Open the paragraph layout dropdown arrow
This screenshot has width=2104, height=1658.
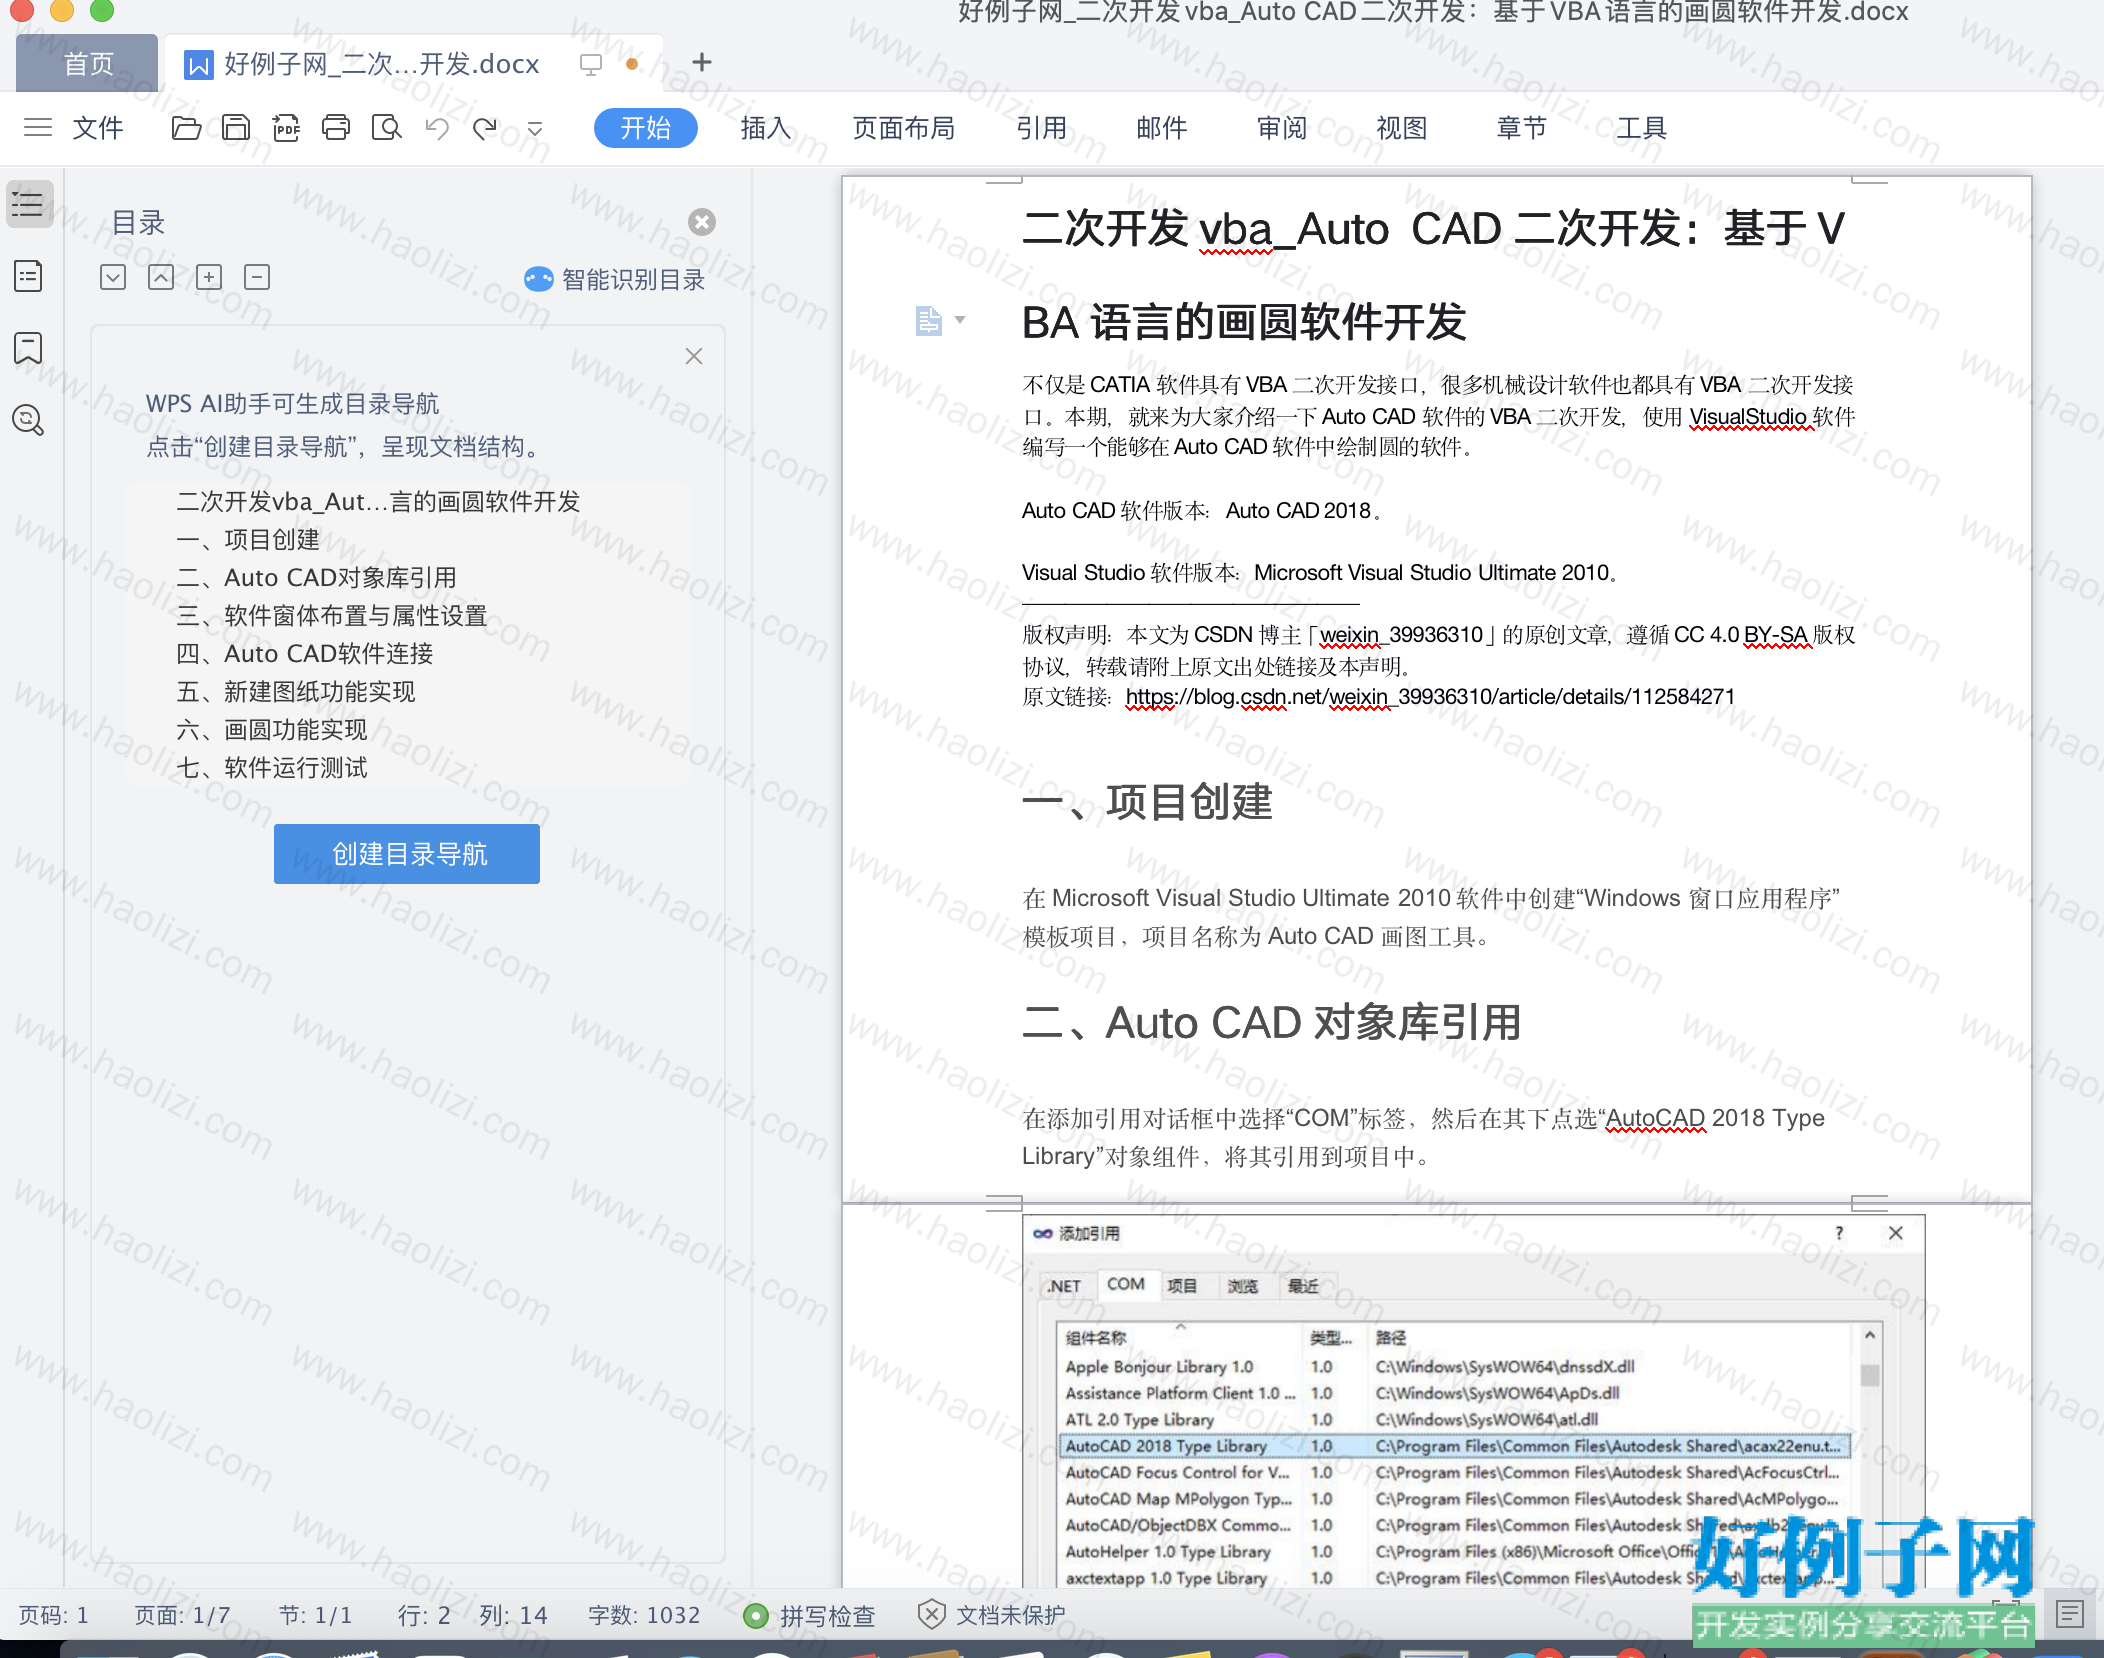[960, 321]
